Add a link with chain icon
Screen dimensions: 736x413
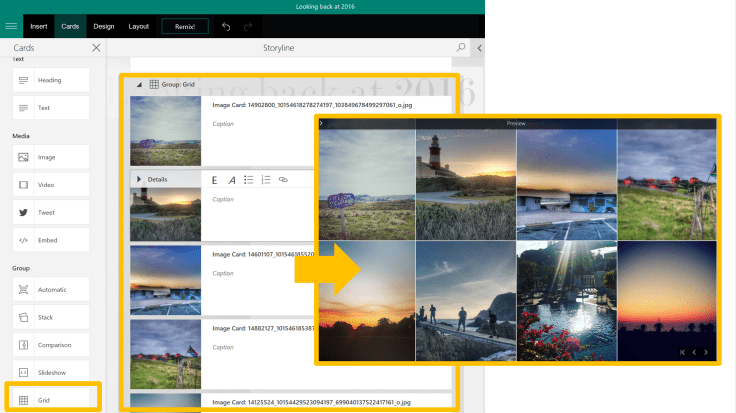pyautogui.click(x=283, y=179)
